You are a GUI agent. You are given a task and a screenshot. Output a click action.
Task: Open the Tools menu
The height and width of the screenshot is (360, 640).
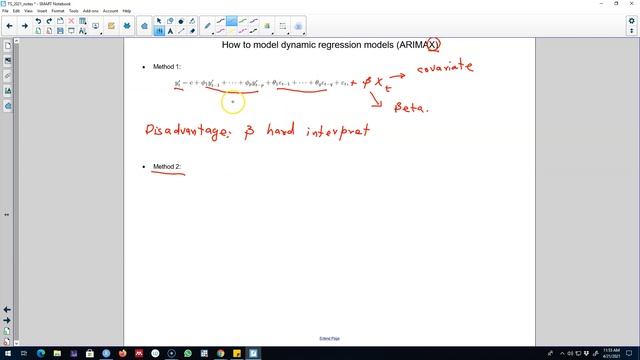[73, 11]
